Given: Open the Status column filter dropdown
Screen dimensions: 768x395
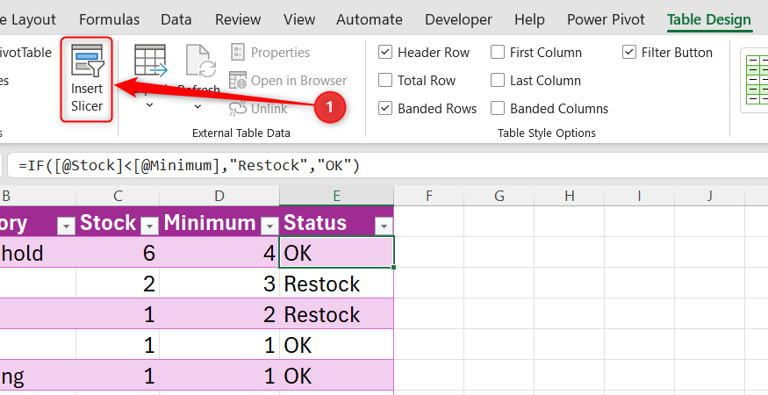Looking at the screenshot, I should [384, 226].
